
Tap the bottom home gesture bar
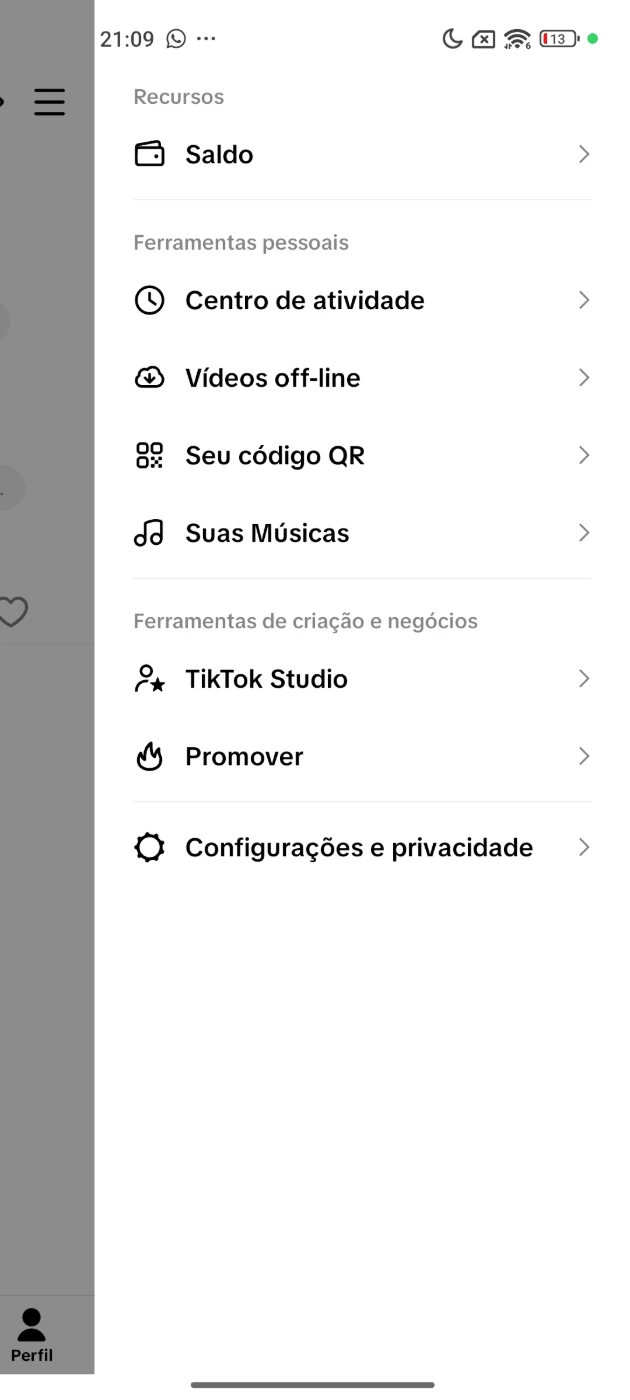point(313,1385)
